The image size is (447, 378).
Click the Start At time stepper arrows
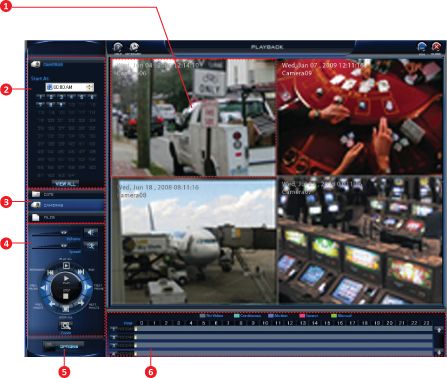pos(90,87)
